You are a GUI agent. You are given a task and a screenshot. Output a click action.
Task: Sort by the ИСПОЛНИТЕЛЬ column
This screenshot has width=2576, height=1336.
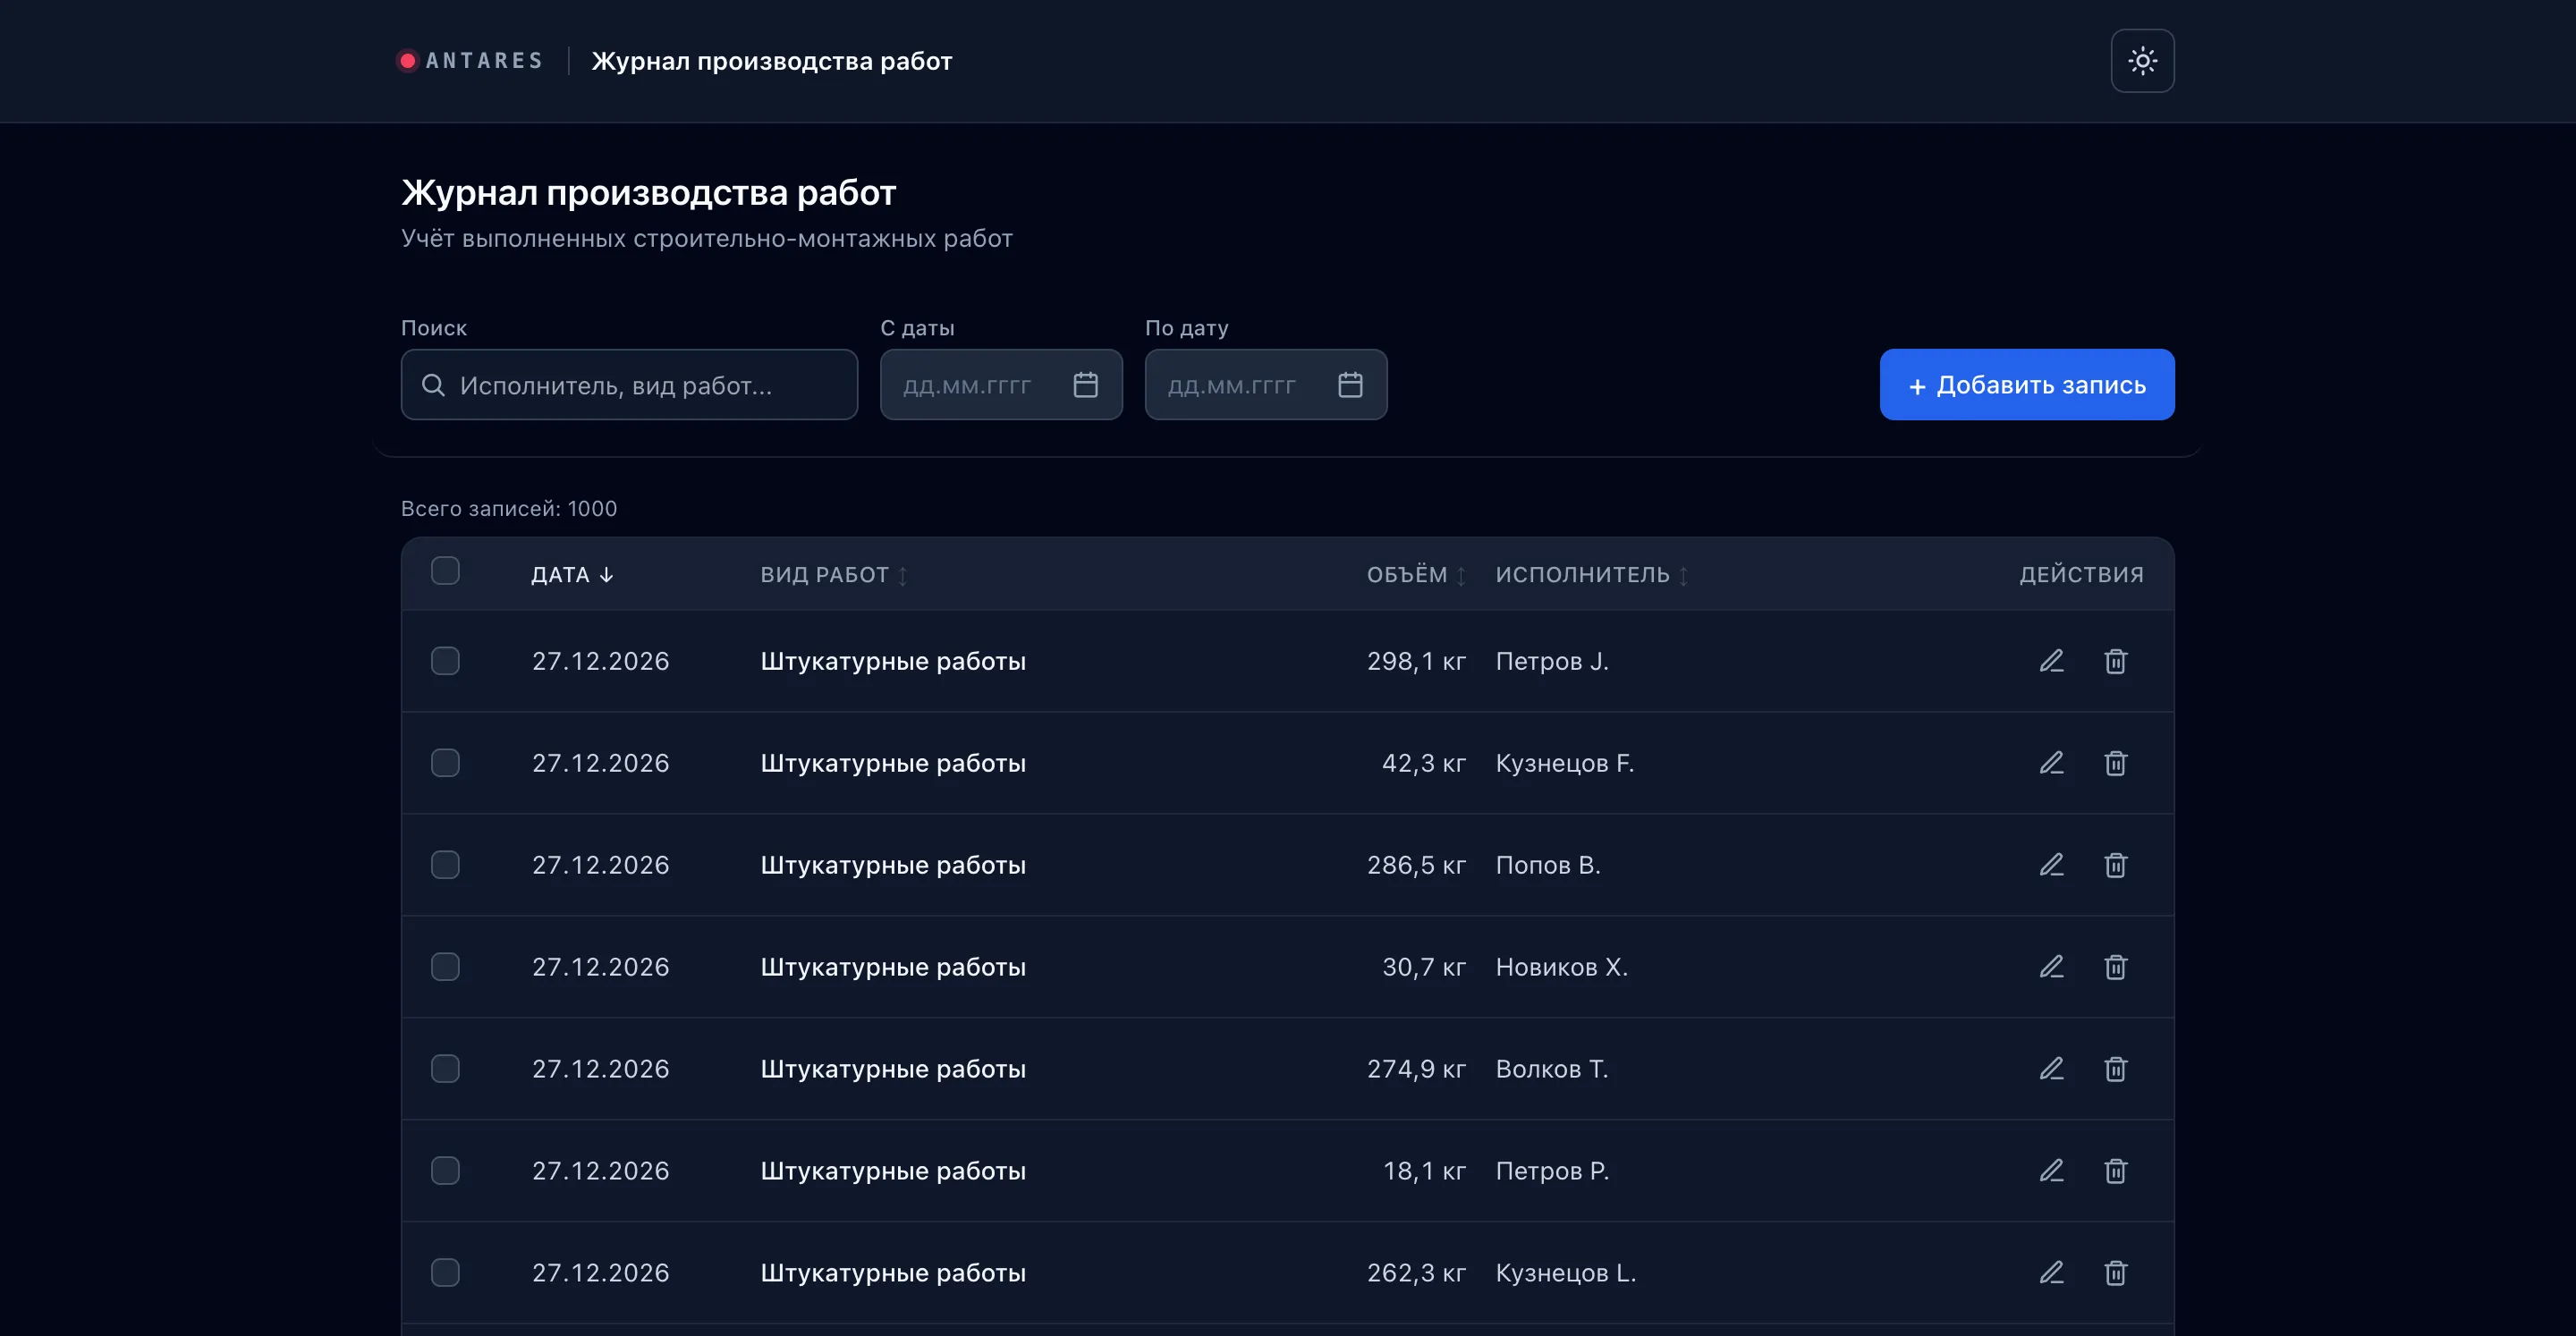(x=1592, y=575)
